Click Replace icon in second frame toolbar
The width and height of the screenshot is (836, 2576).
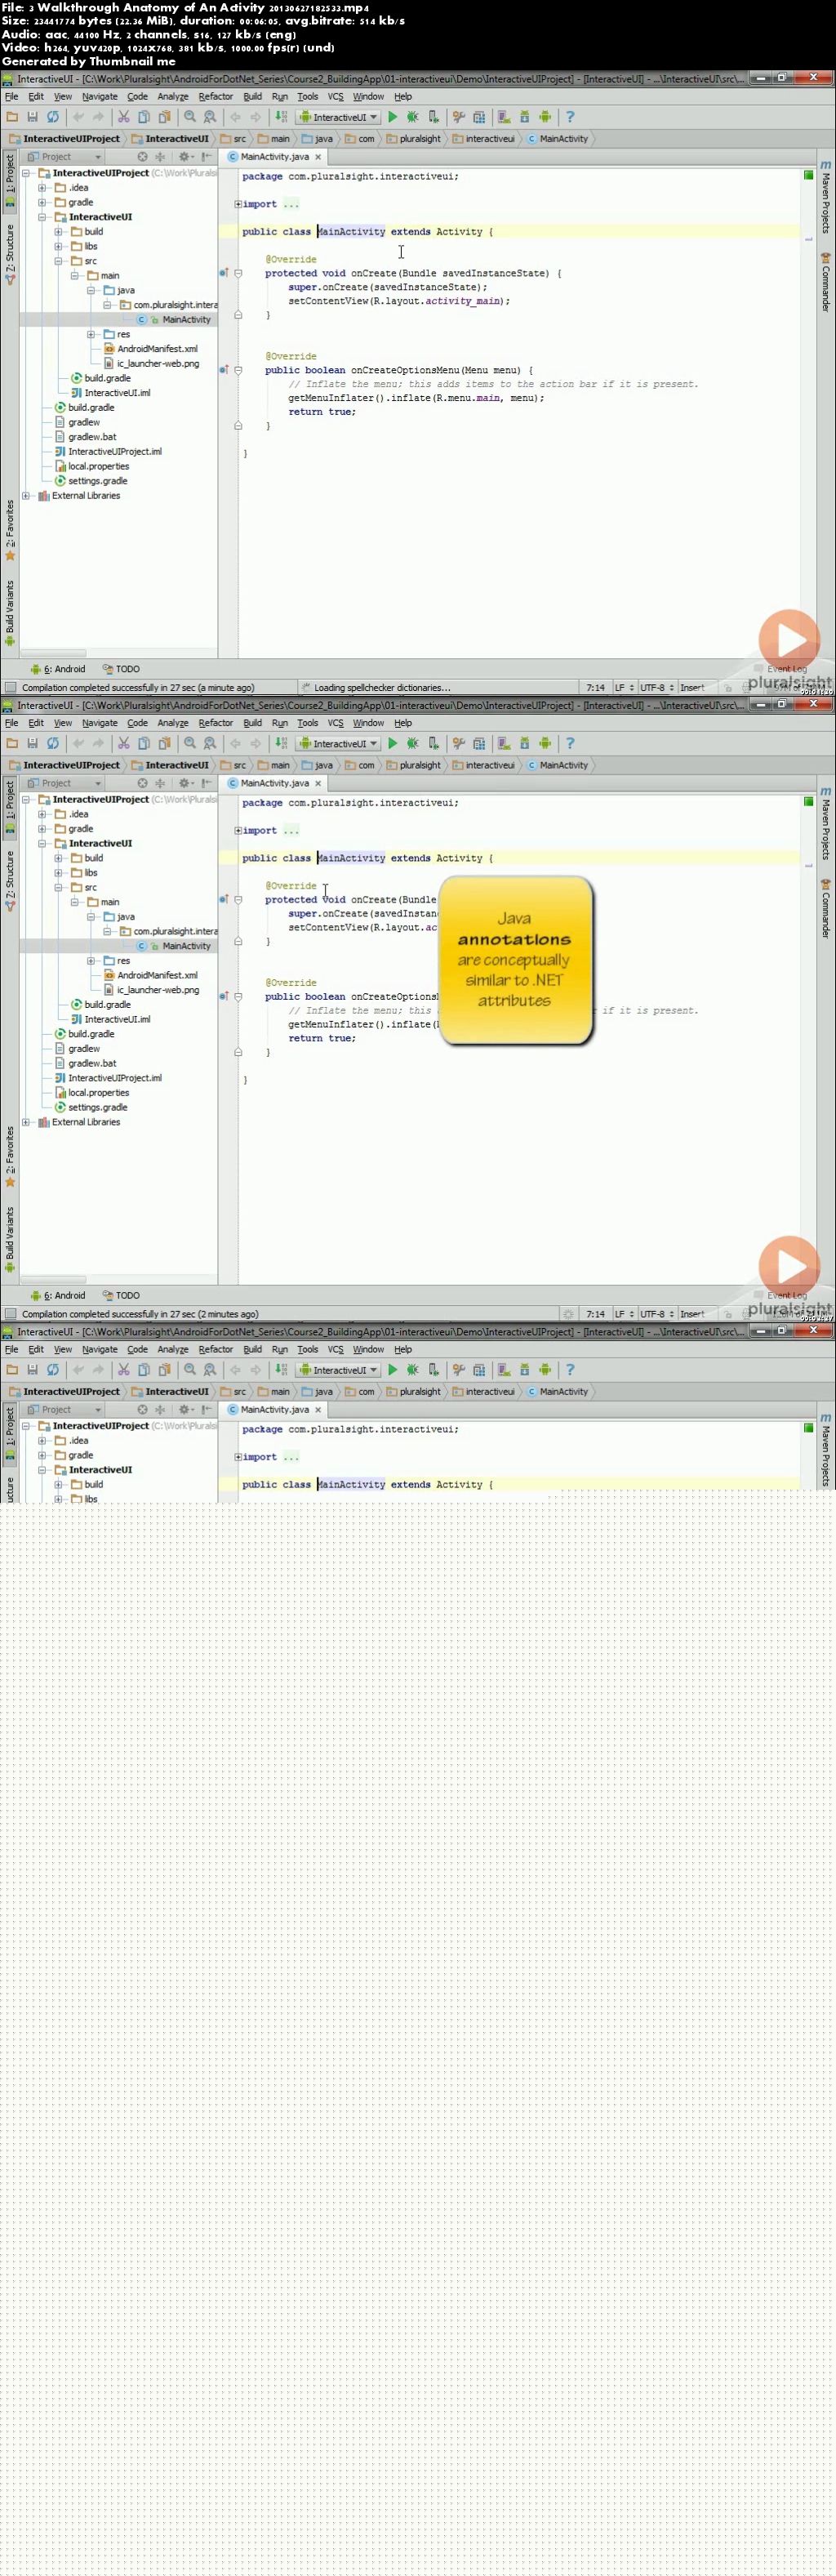(x=210, y=743)
